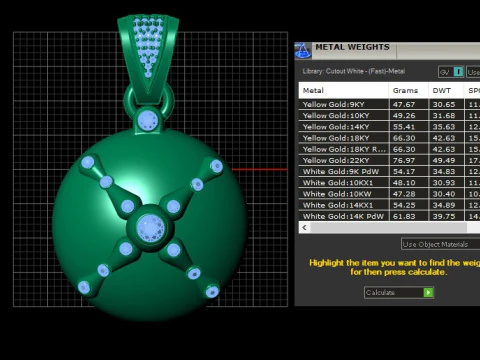The image size is (480, 360).
Task: Select the White Gold:10KX1 row
Action: click(389, 183)
